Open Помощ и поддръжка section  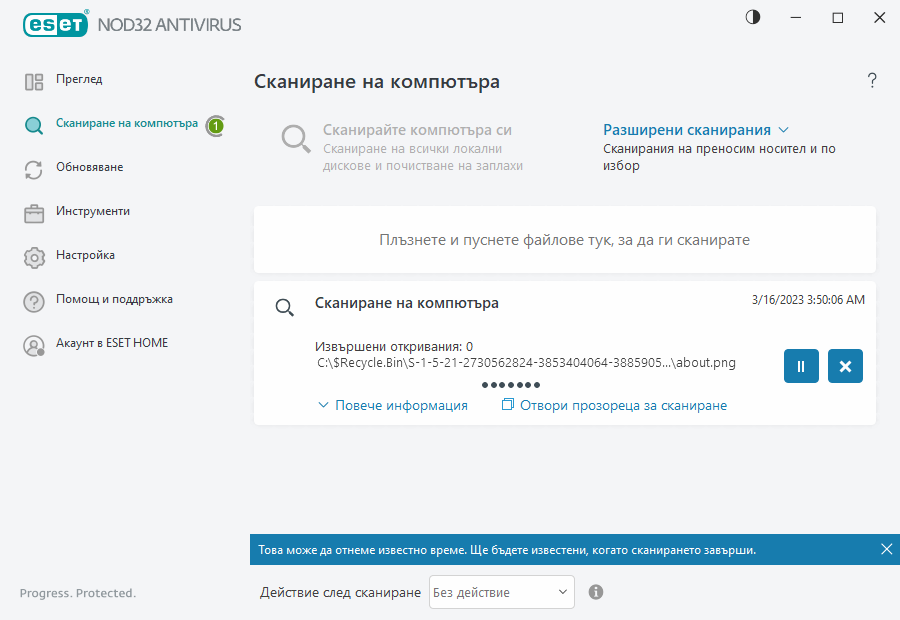[x=113, y=299]
